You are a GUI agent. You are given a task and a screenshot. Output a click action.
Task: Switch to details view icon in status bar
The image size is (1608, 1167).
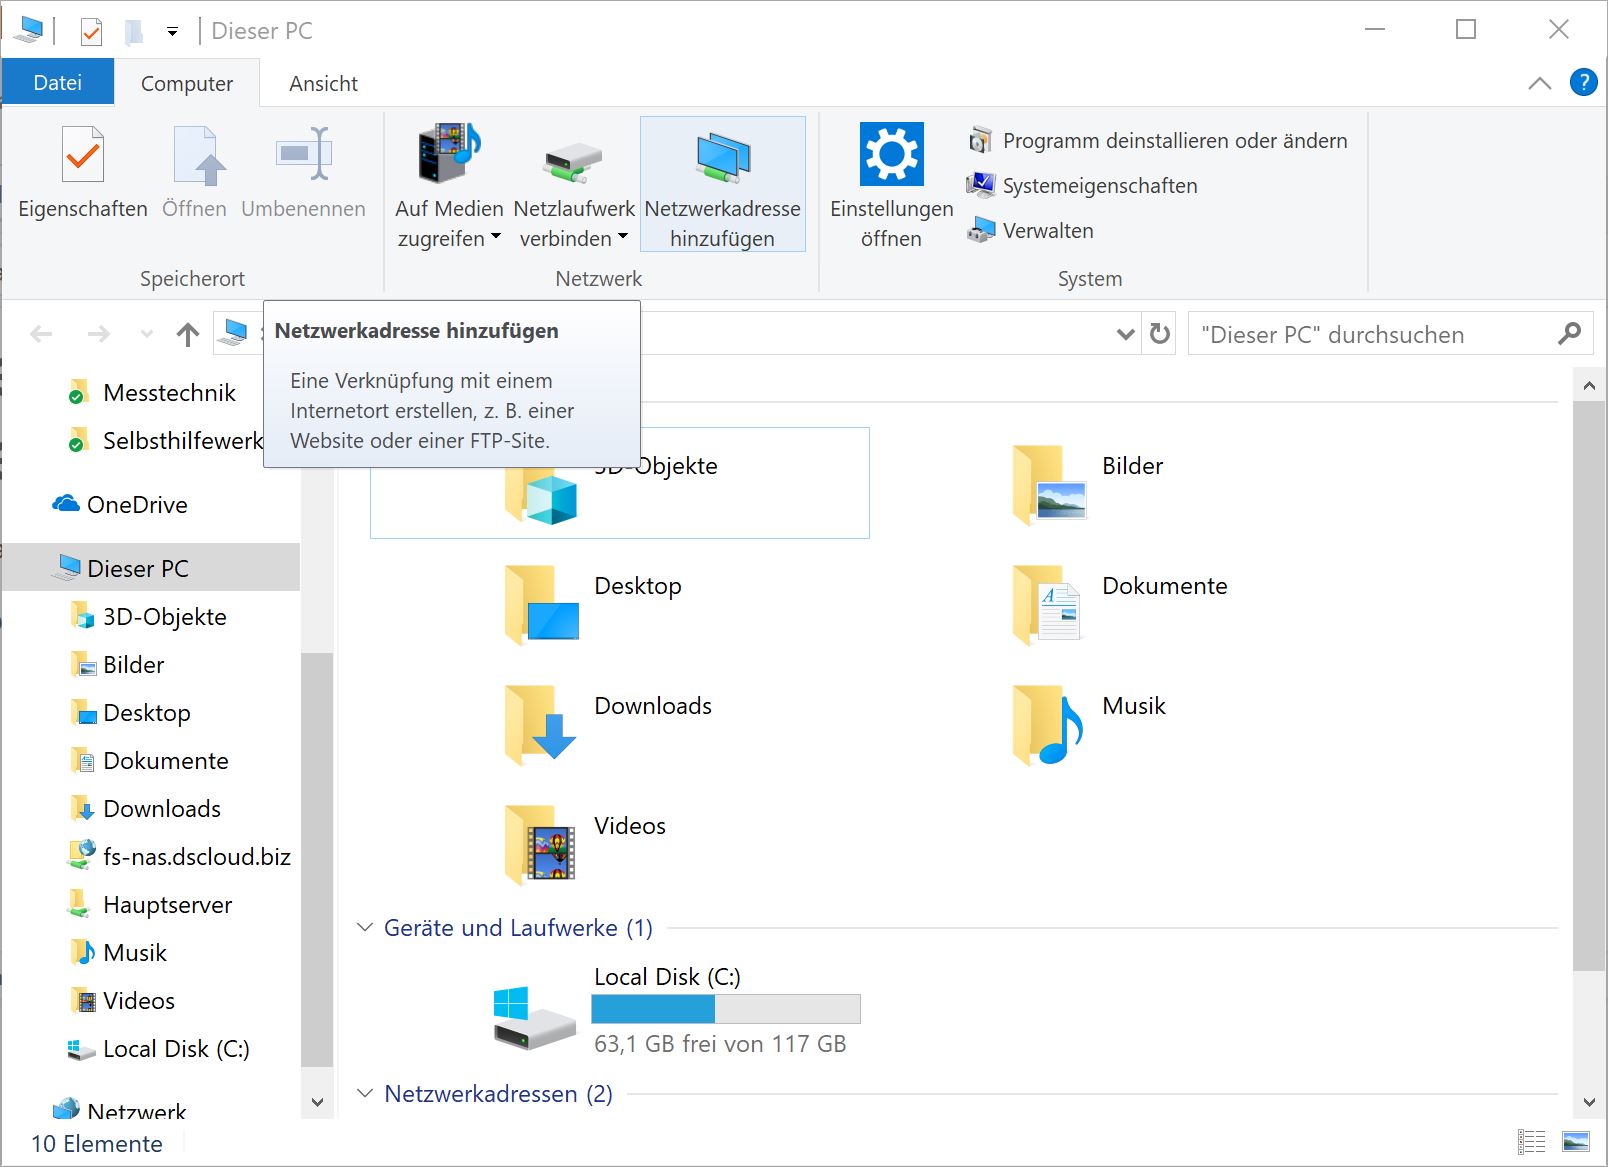[1531, 1141]
